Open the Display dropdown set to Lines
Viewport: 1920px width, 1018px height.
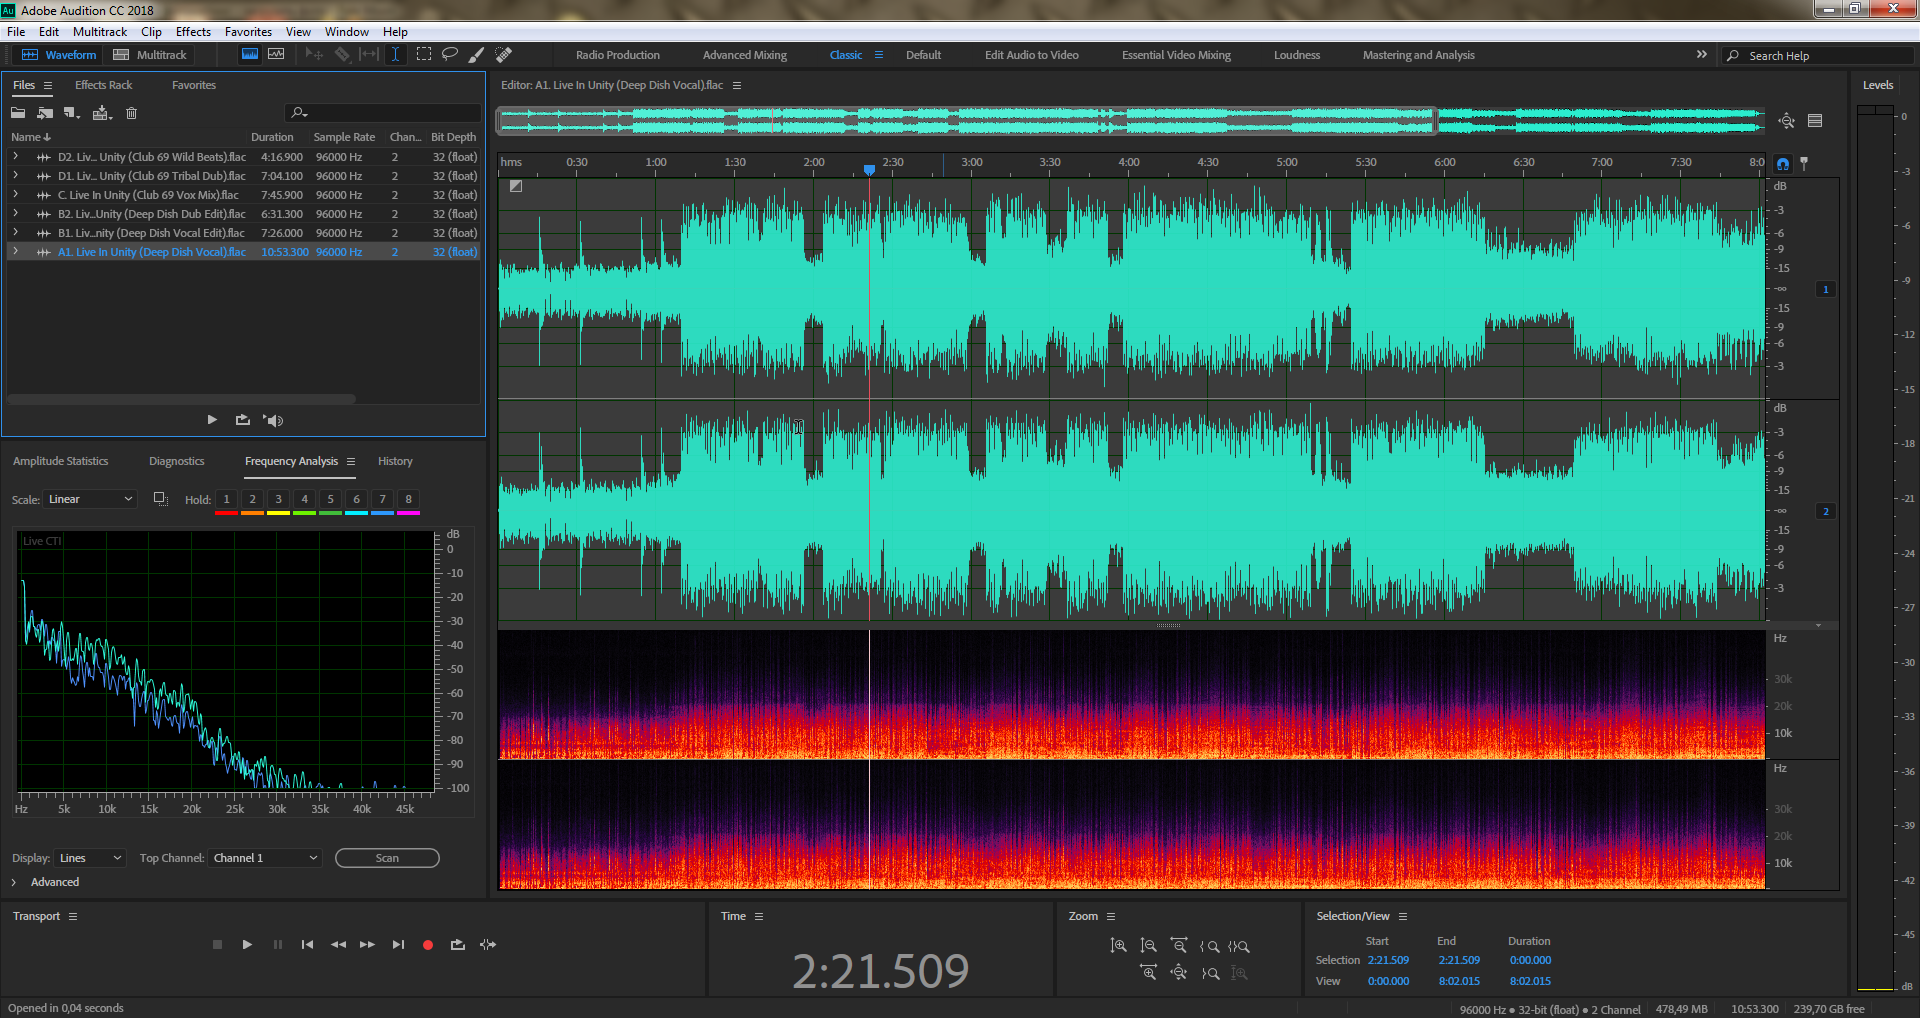[90, 858]
